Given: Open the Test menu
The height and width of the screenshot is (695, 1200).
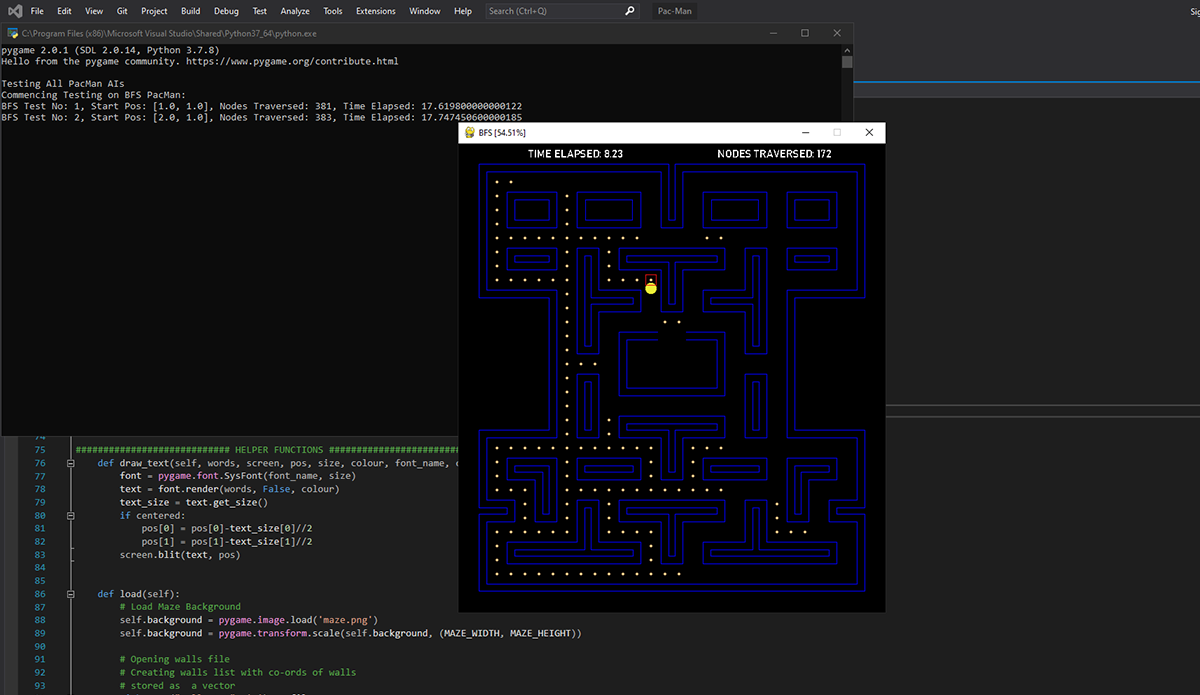Looking at the screenshot, I should [x=259, y=11].
